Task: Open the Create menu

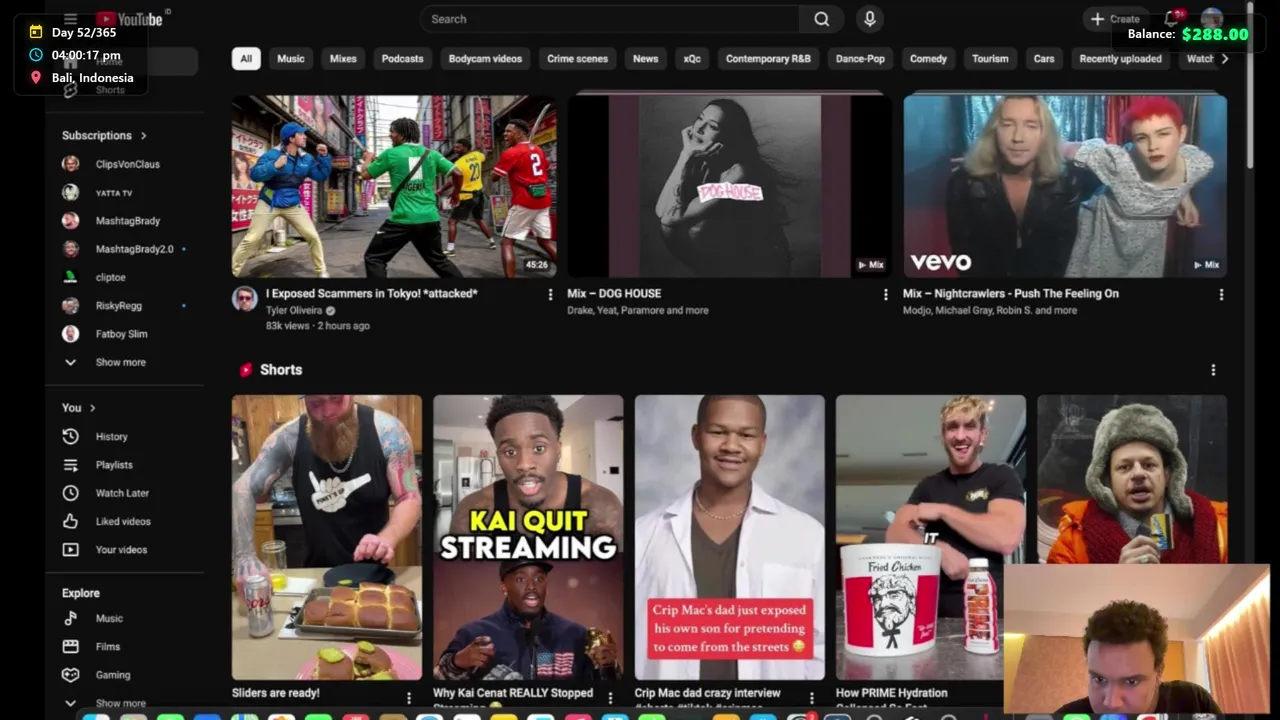Action: coord(1115,19)
